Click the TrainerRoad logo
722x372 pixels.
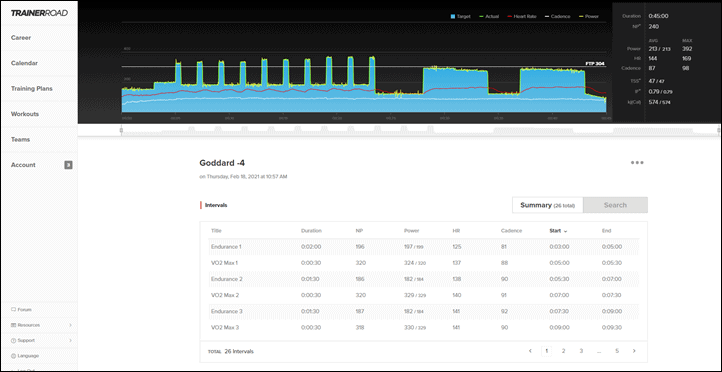tap(39, 13)
